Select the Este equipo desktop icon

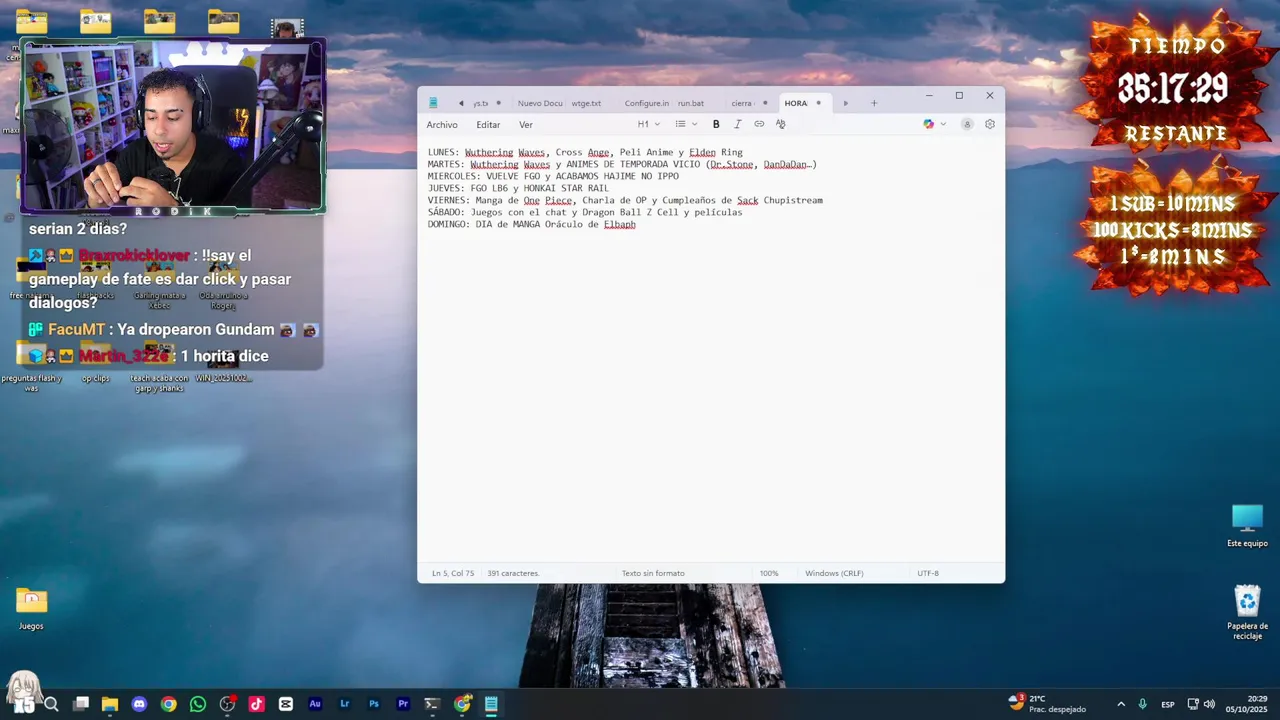1247,526
